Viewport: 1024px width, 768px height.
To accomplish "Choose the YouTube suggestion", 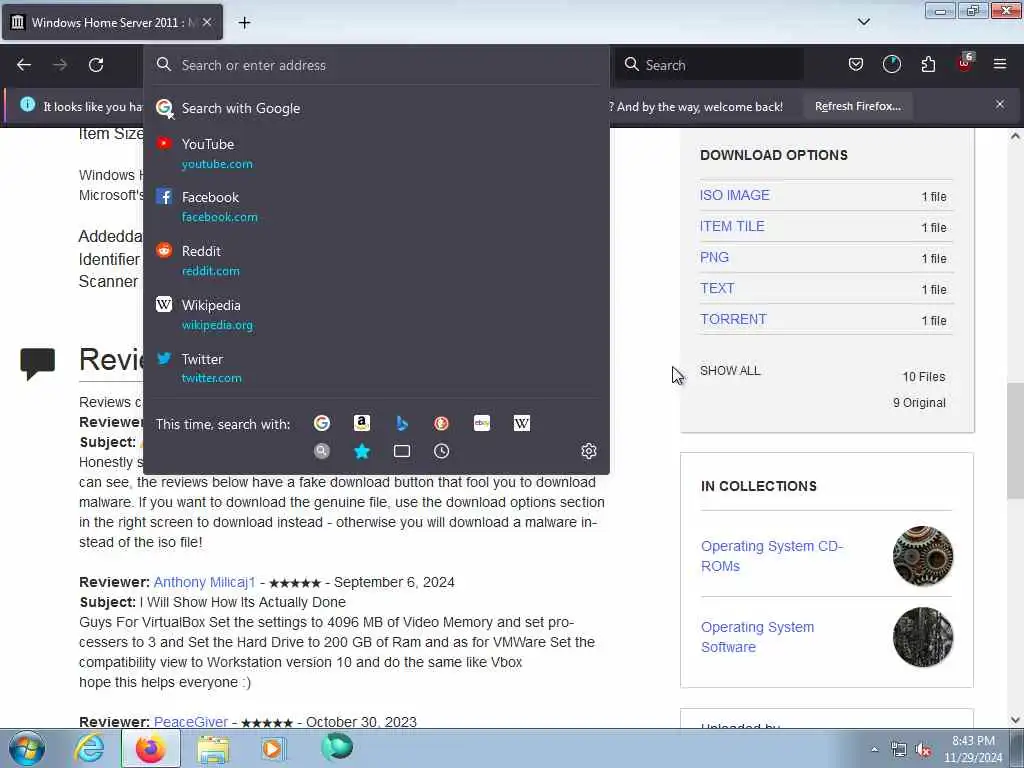I will [376, 153].
